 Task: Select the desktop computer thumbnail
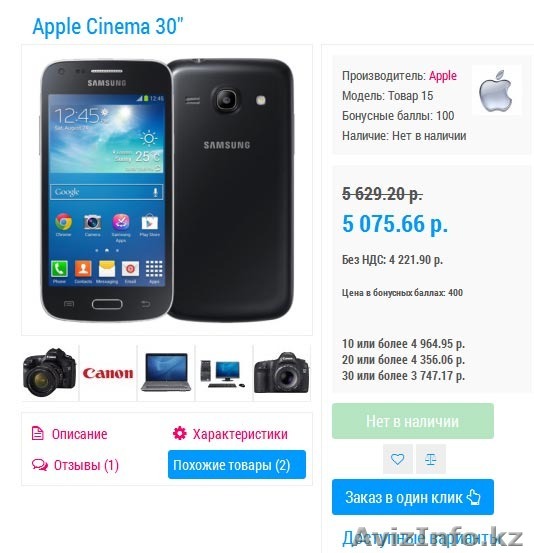pyautogui.click(x=224, y=373)
